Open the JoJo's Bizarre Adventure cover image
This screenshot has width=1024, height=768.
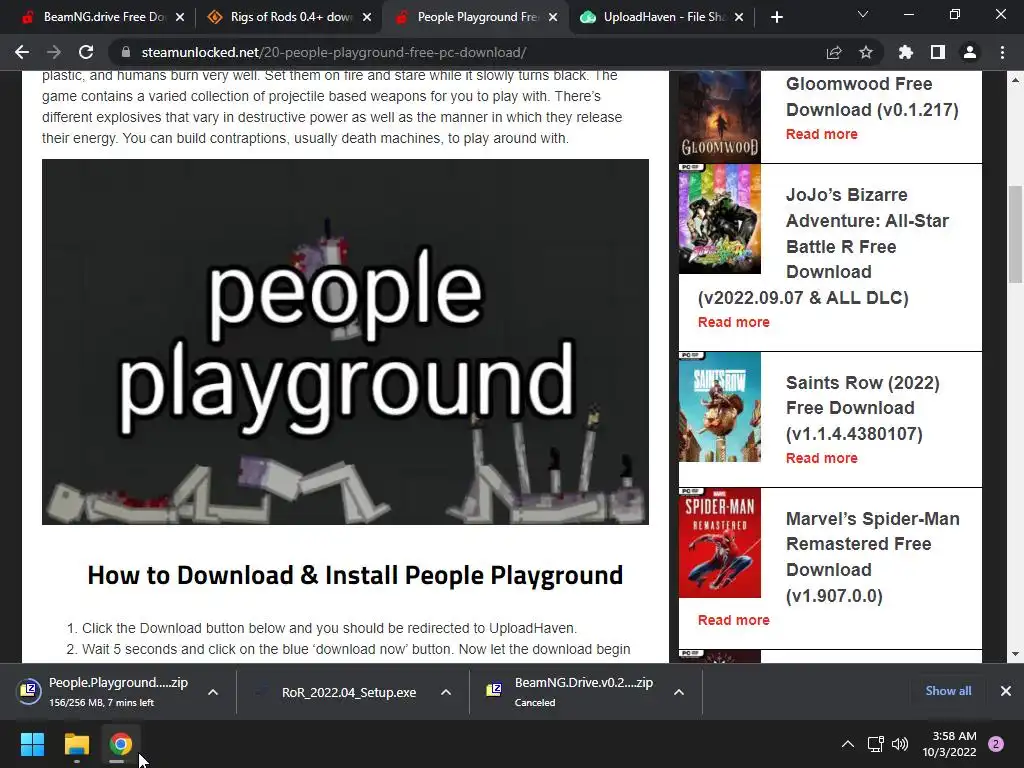[720, 219]
